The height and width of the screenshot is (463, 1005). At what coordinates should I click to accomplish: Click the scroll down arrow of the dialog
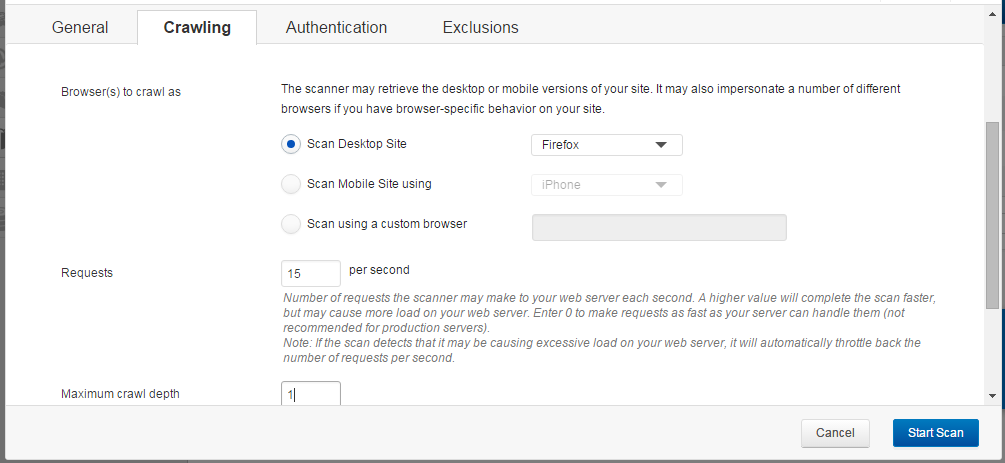[x=992, y=396]
